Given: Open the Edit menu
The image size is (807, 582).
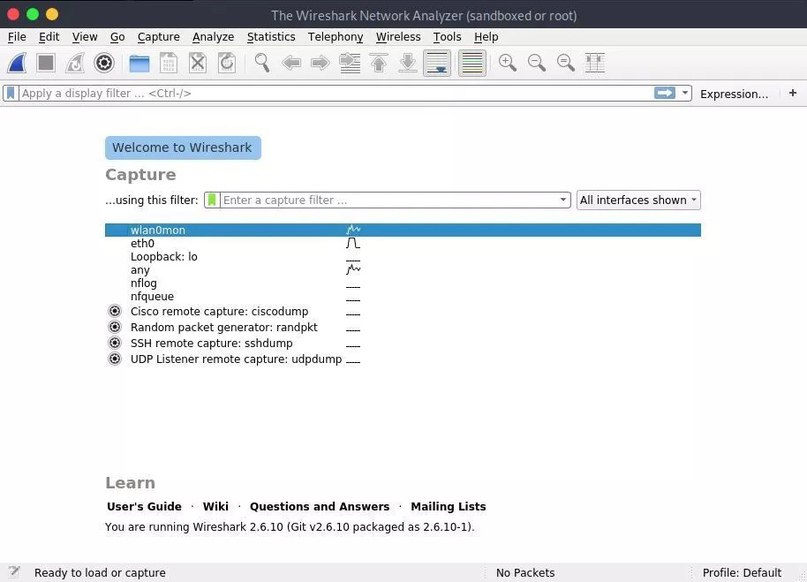Looking at the screenshot, I should click(49, 37).
